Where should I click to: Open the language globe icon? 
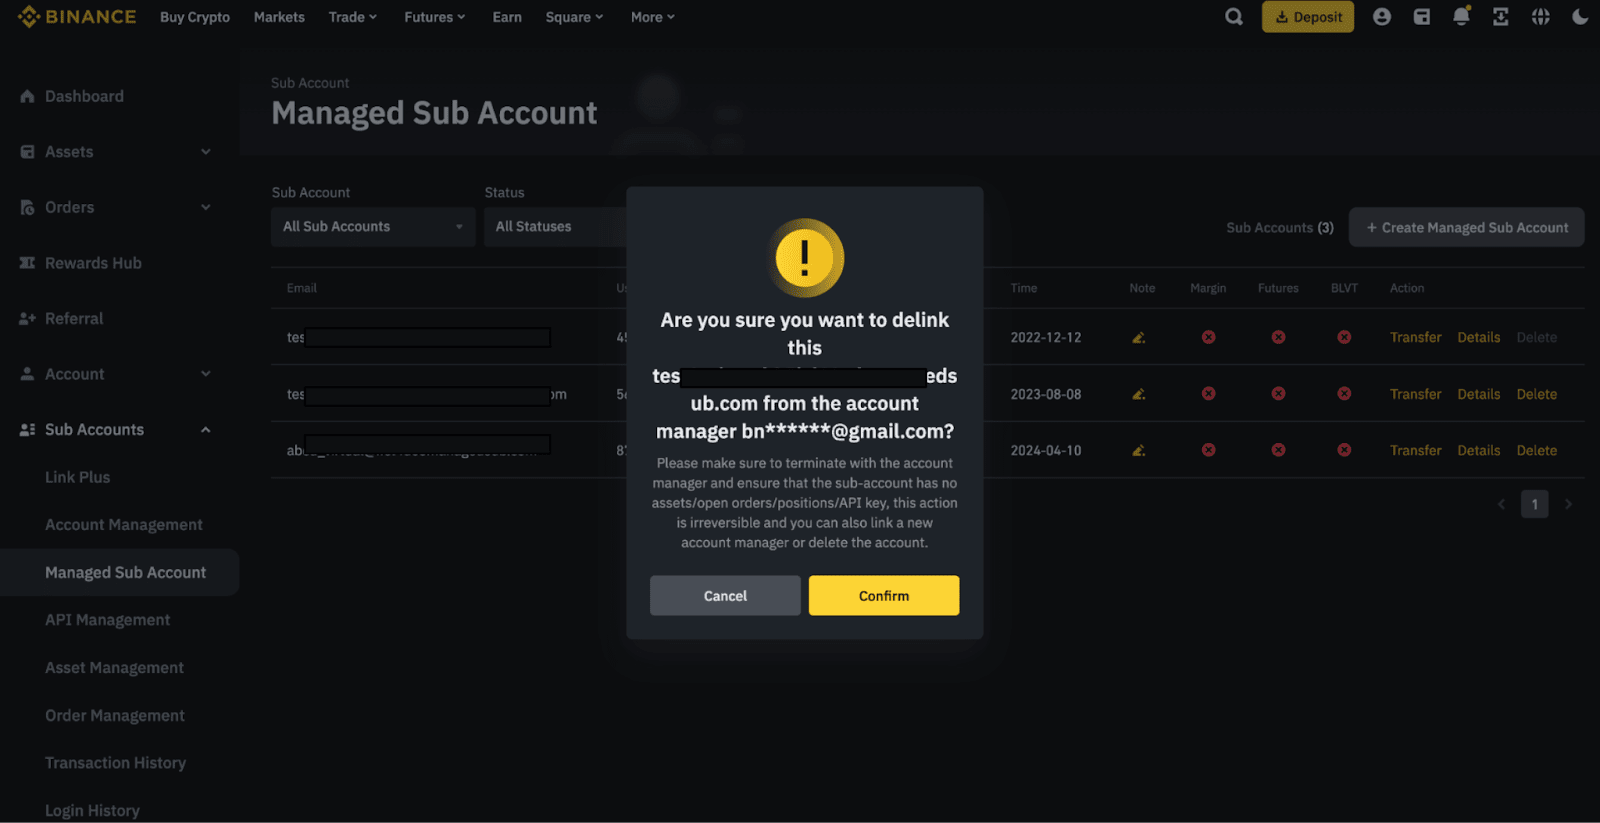pyautogui.click(x=1541, y=17)
